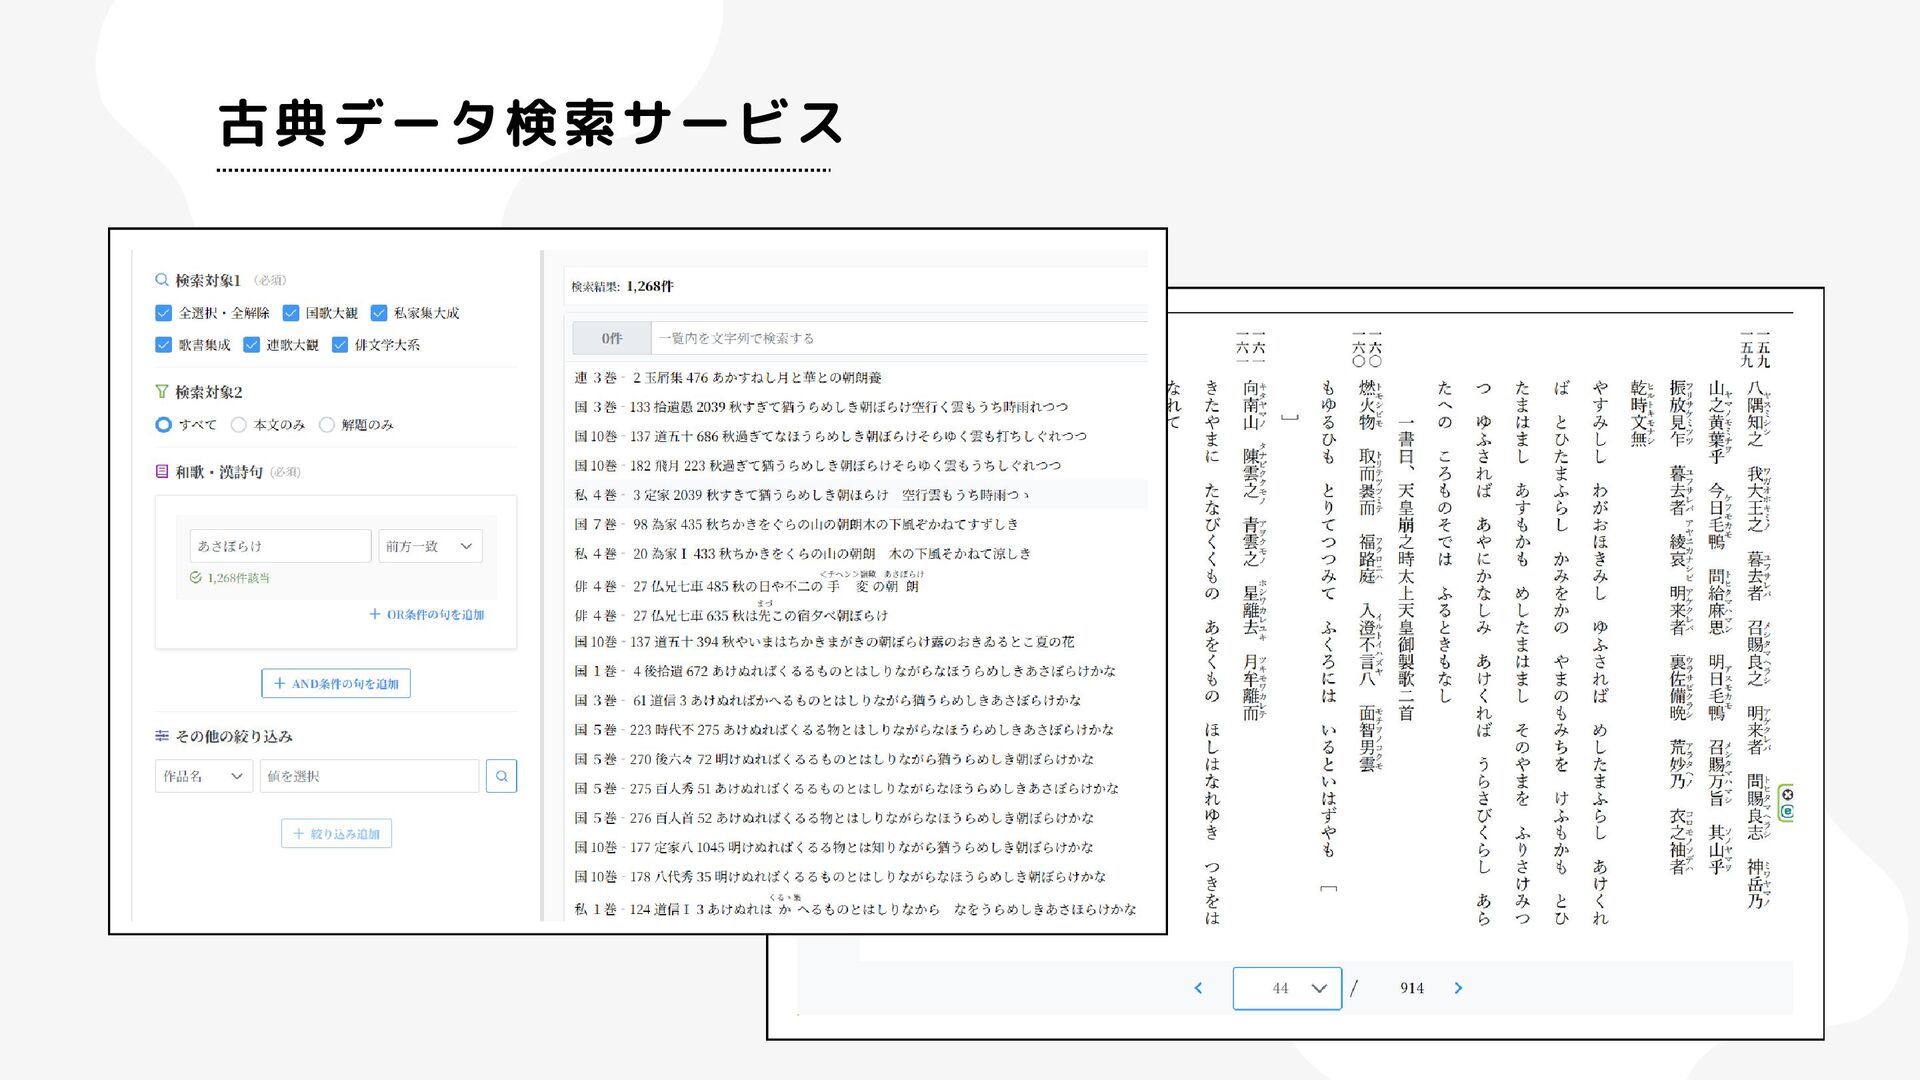Click AND条件の句を追加 button
The width and height of the screenshot is (1920, 1080).
(336, 684)
